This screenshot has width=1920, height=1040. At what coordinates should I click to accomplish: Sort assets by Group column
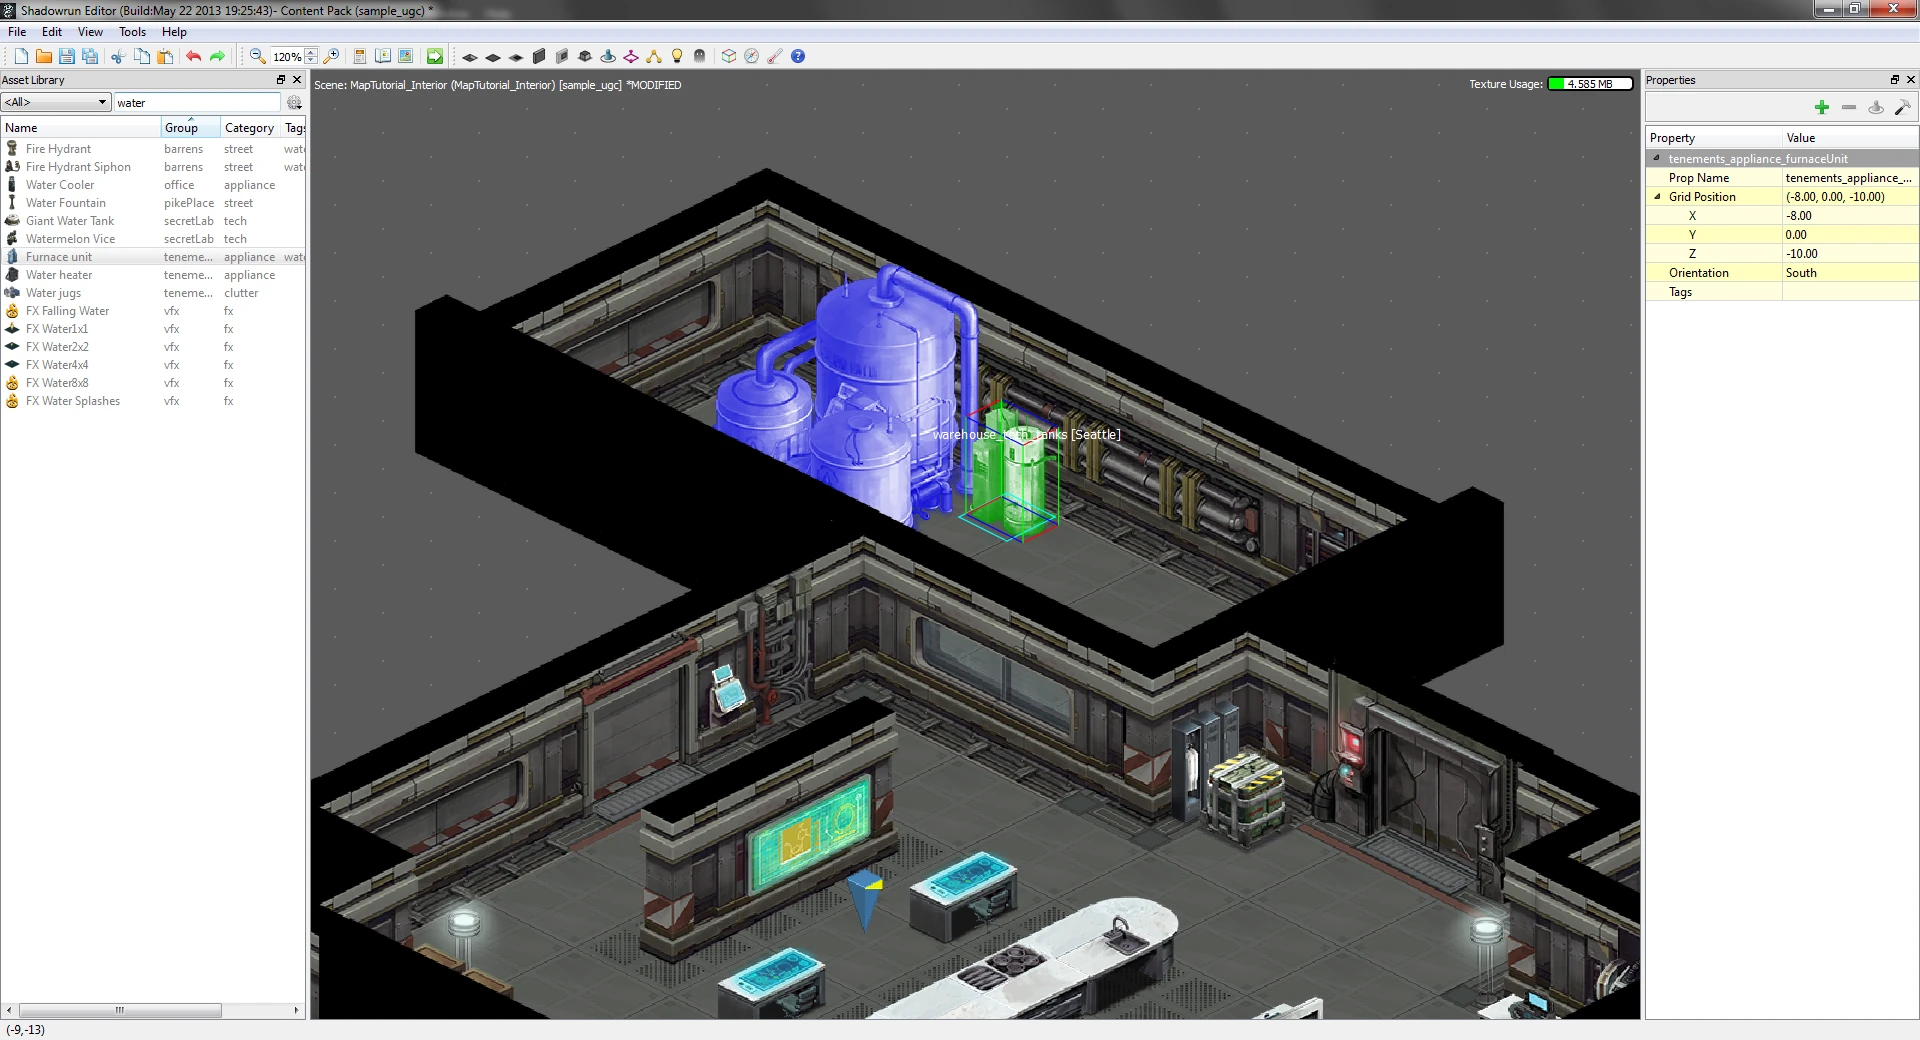(190, 128)
